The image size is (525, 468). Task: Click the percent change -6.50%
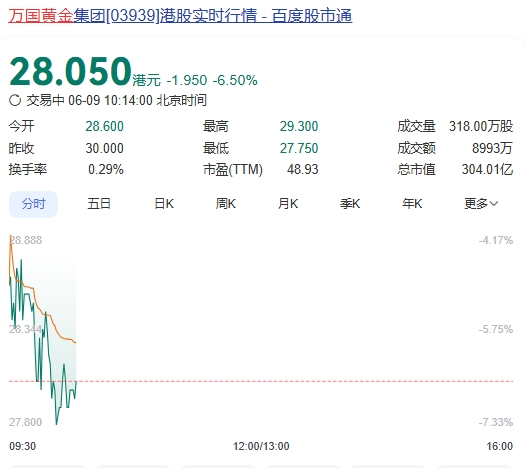coord(235,80)
